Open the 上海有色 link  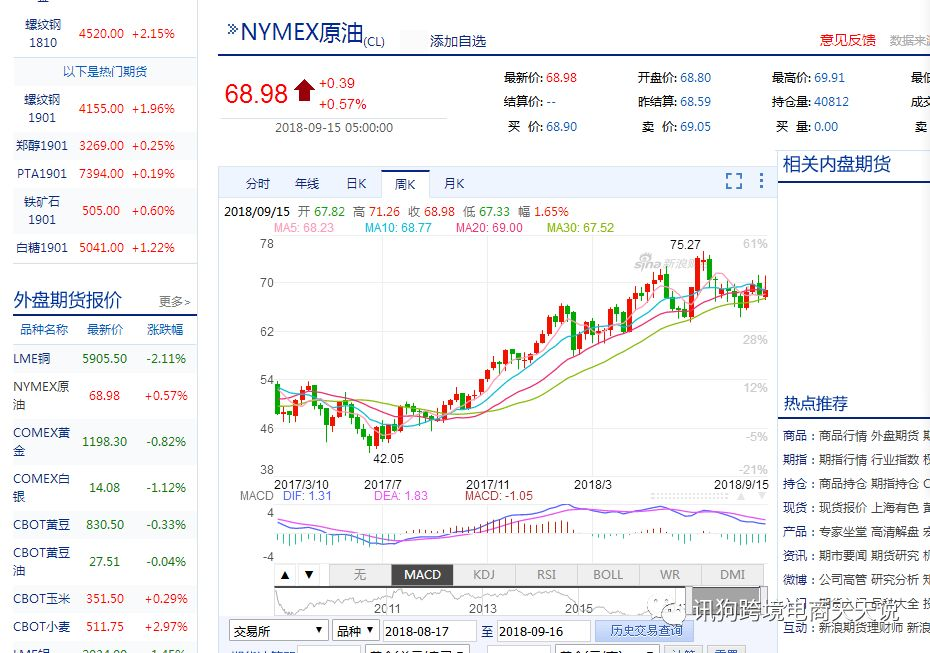click(895, 508)
